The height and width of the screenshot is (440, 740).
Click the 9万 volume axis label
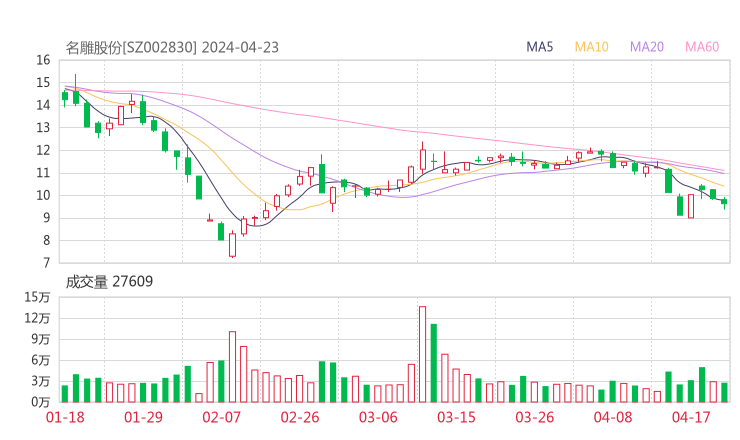click(41, 339)
